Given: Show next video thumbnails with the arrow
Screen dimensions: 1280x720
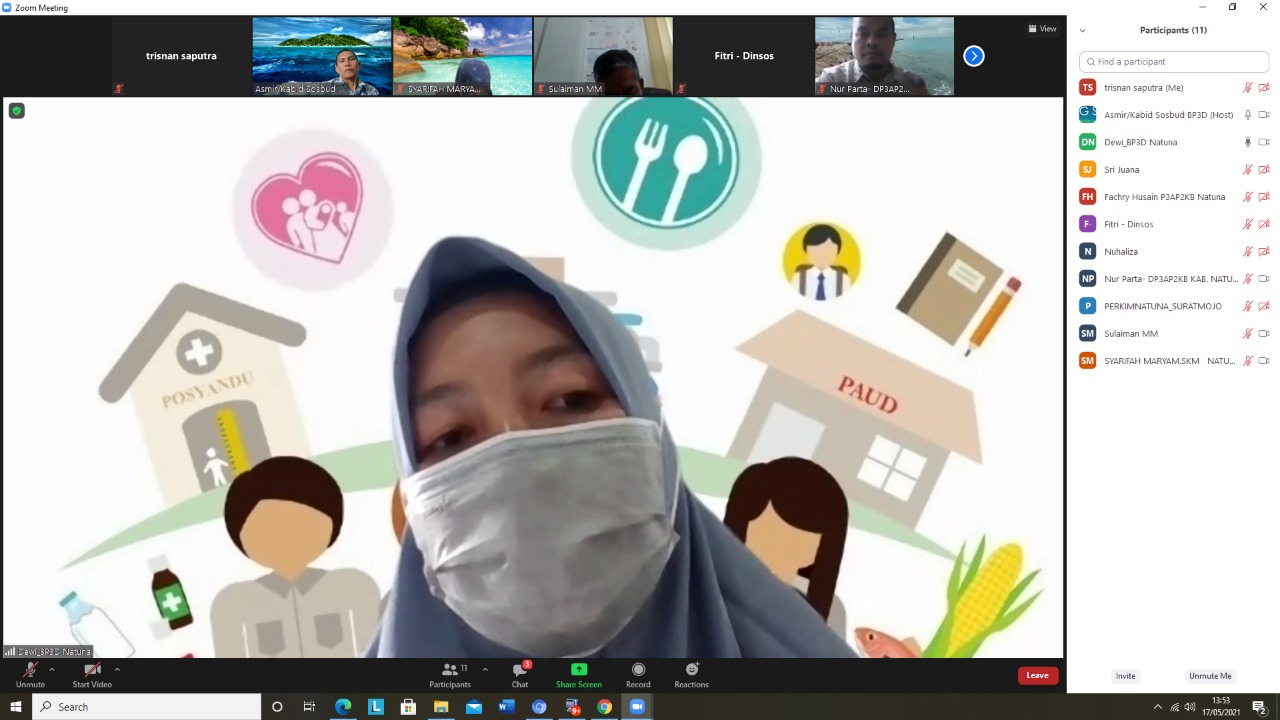Looking at the screenshot, I should coord(973,56).
